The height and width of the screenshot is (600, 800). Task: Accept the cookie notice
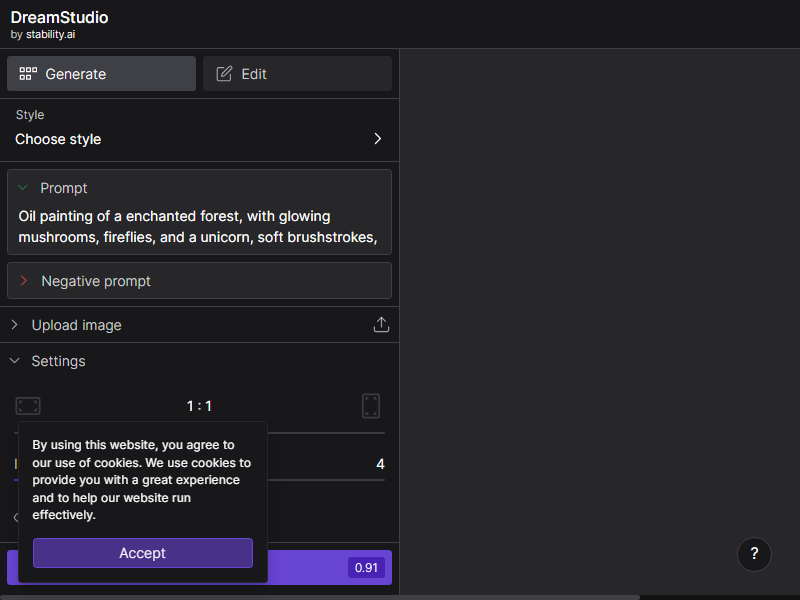pyautogui.click(x=143, y=553)
